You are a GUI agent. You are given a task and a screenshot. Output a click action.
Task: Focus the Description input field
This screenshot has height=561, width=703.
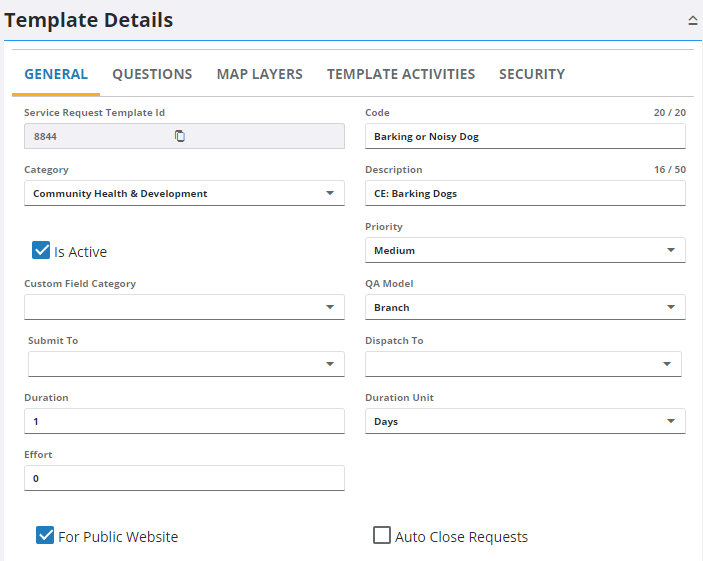(525, 193)
